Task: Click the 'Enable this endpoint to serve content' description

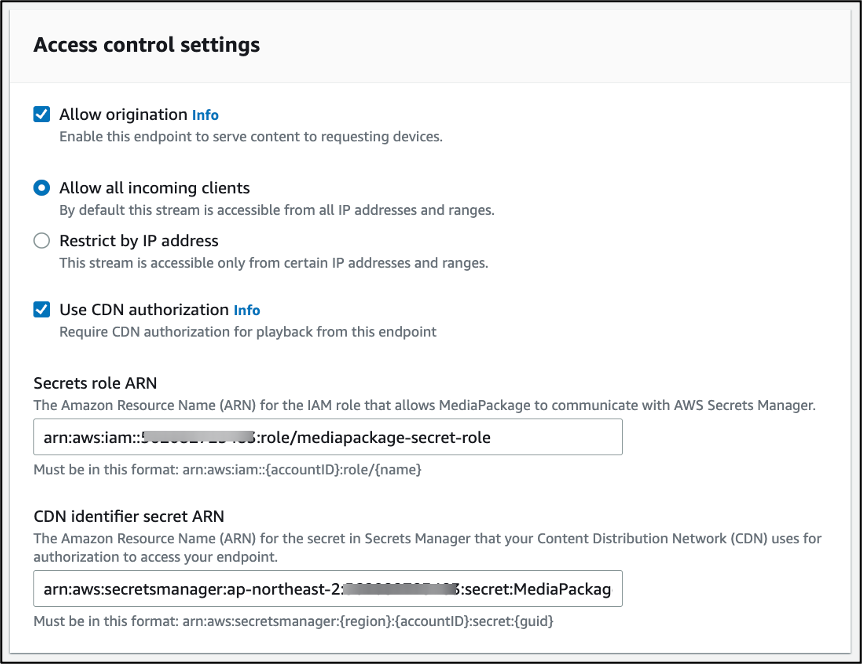Action: click(x=250, y=136)
